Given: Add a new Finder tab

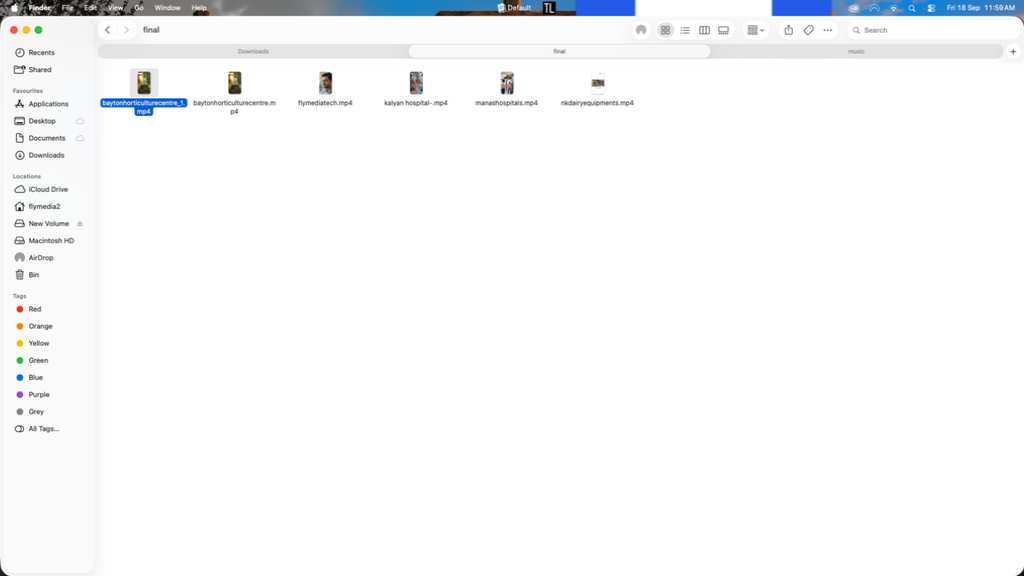Looking at the screenshot, I should click(1013, 52).
